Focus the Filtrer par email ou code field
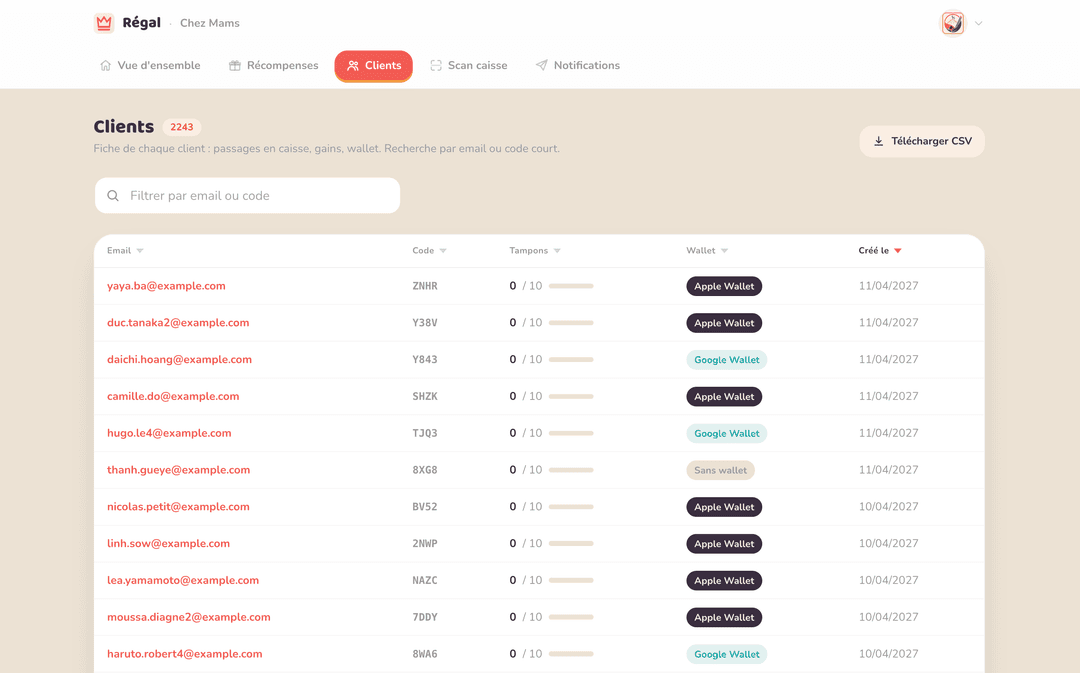Viewport: 1080px width, 673px height. [x=247, y=196]
